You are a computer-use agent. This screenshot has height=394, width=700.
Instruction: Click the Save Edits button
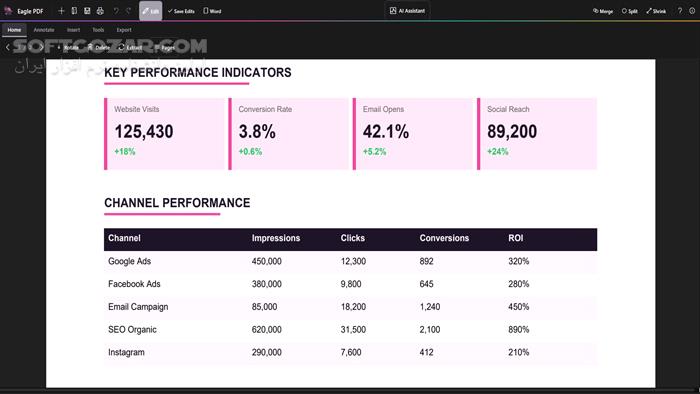181,11
